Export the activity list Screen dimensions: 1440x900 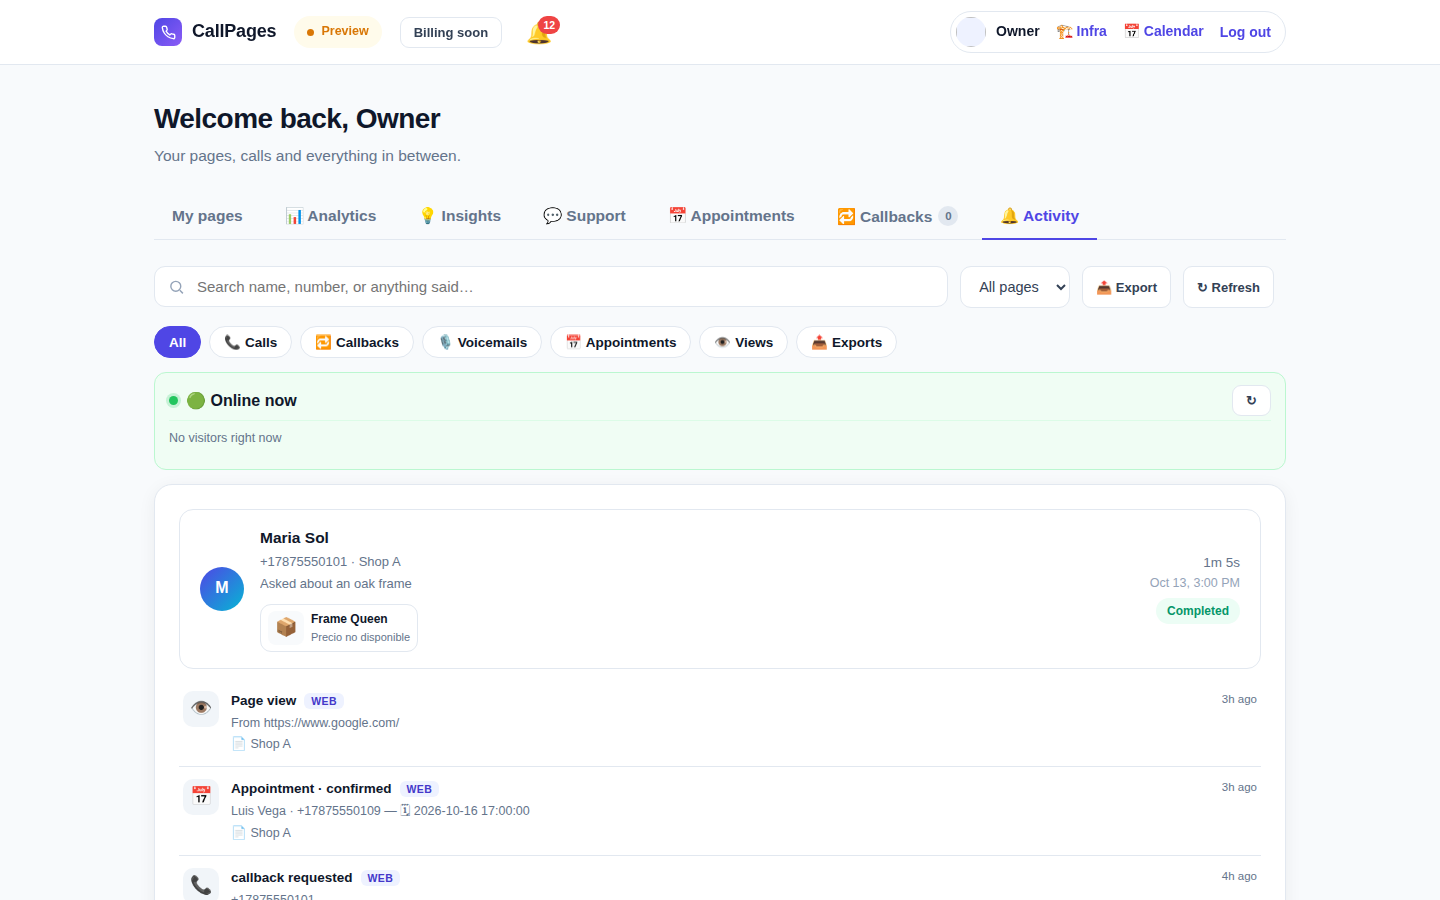point(1126,287)
